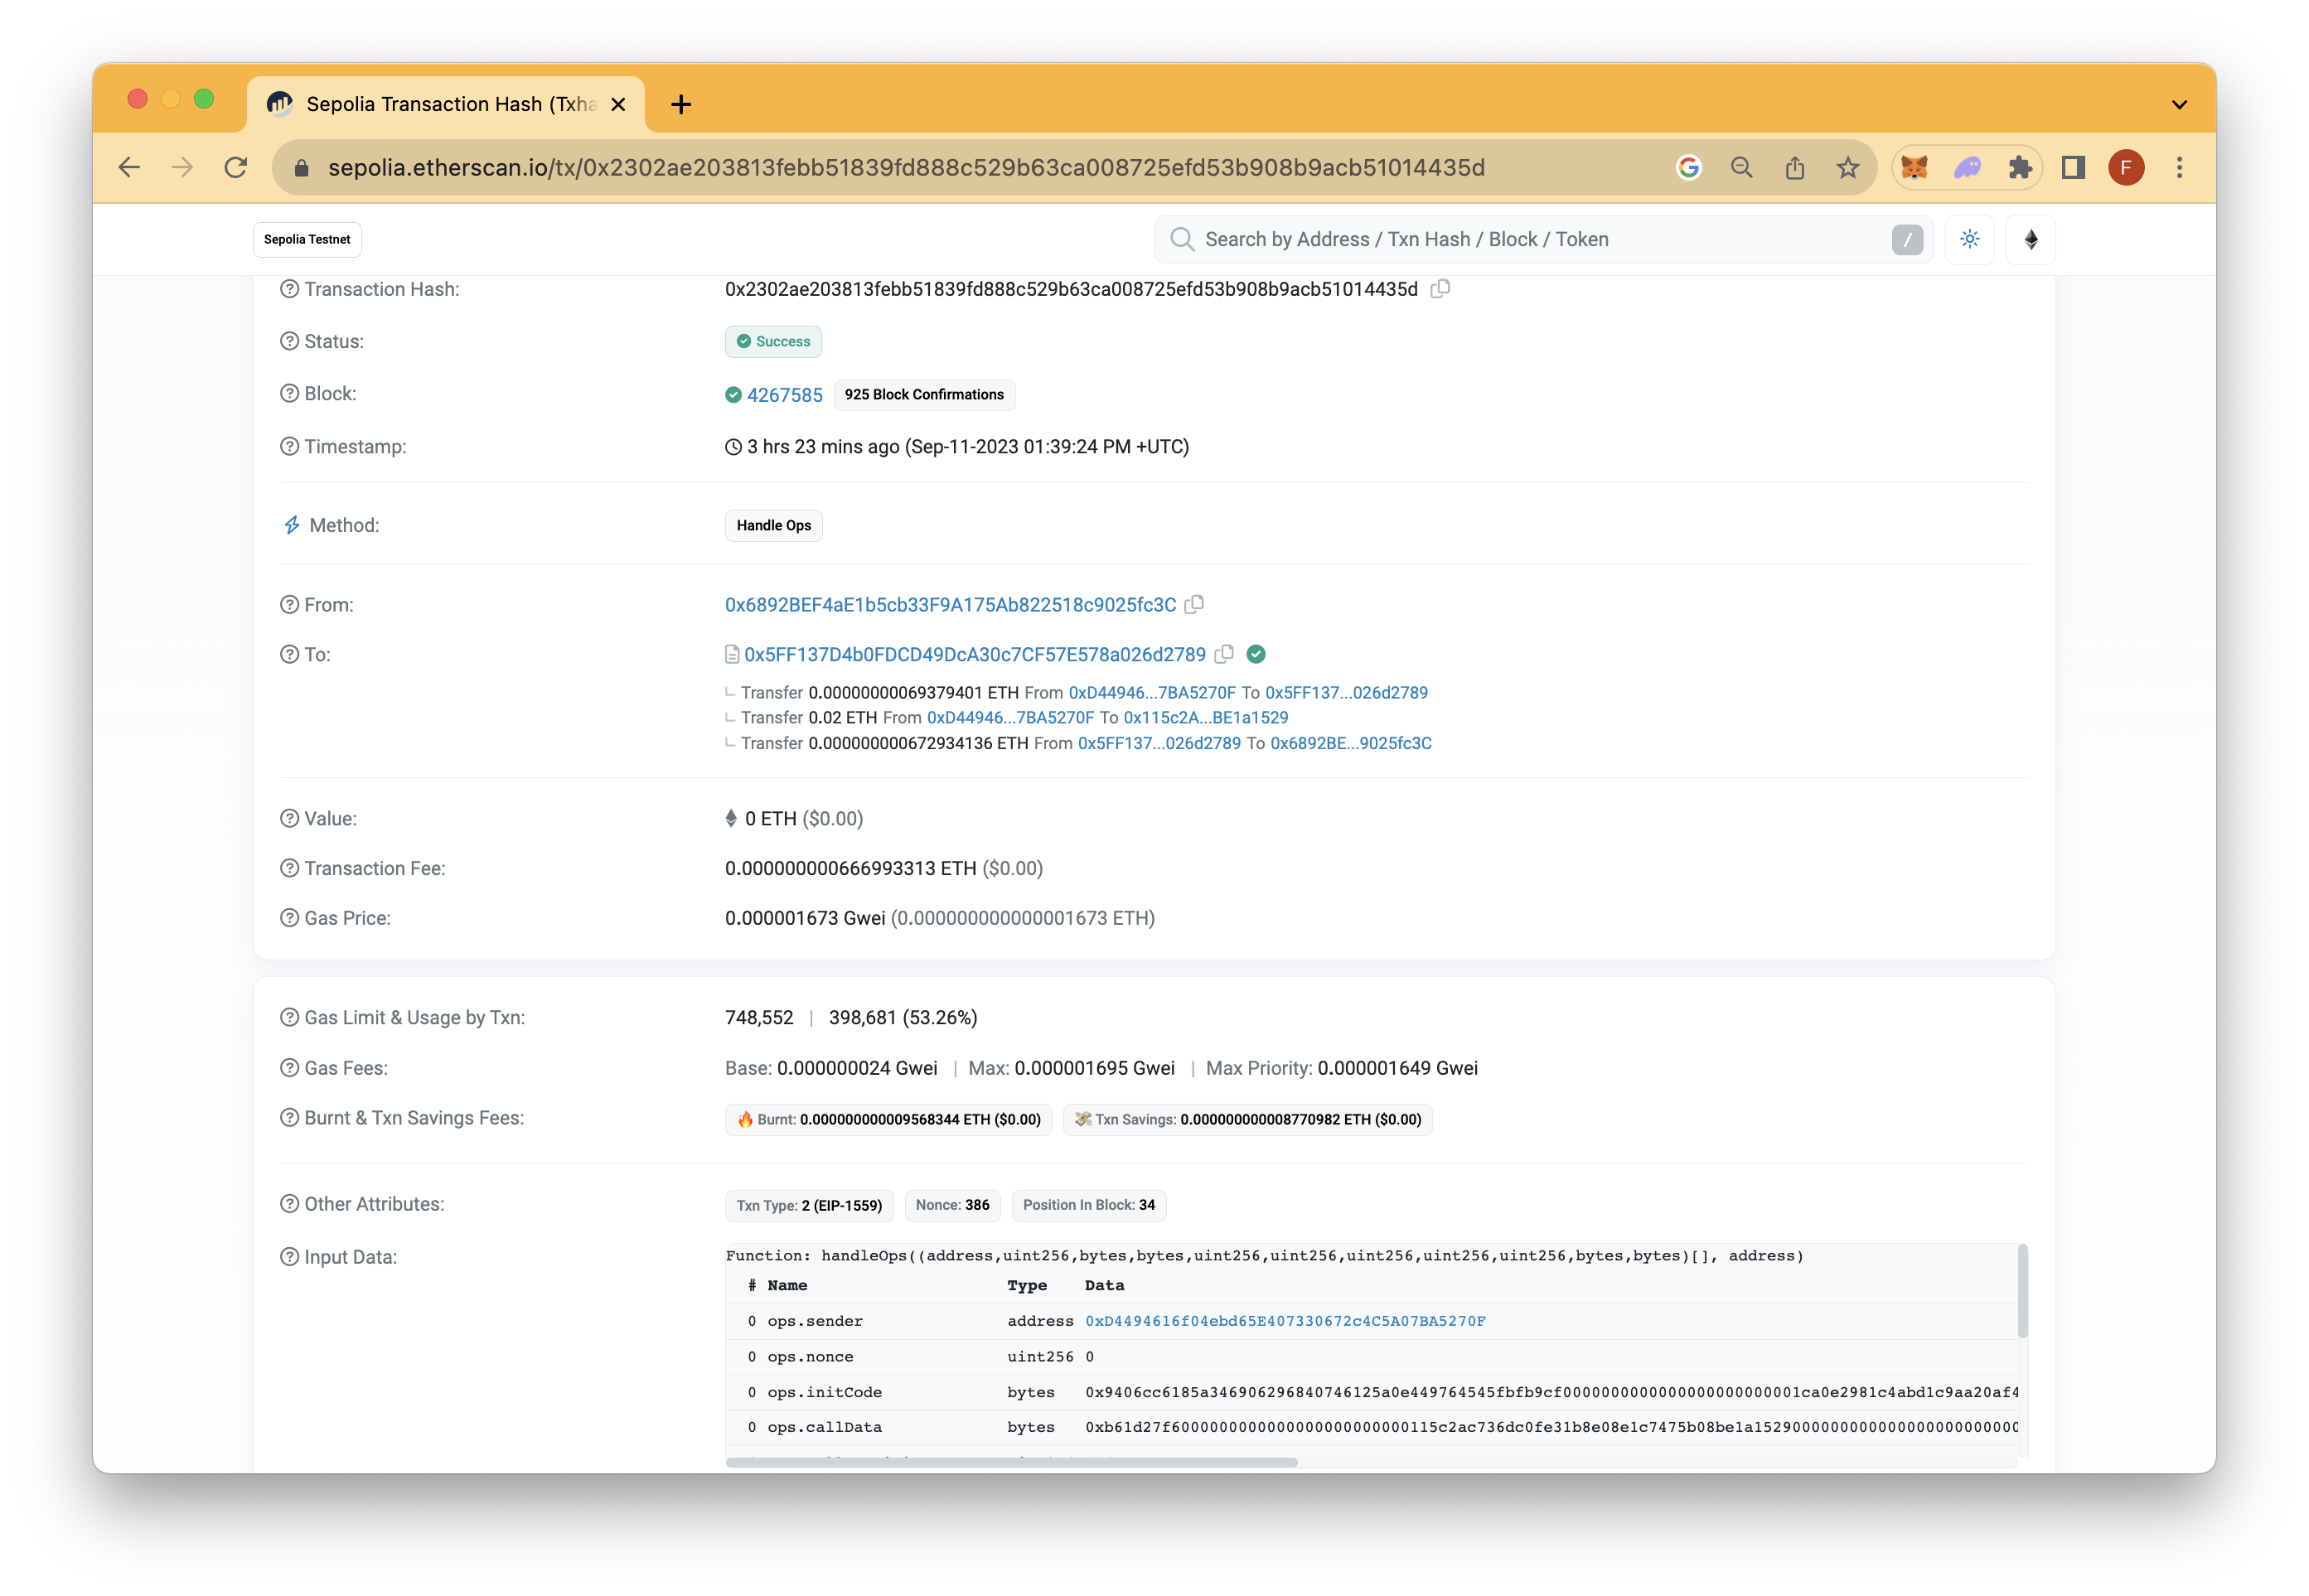Open the purple ghost wallet extension

pos(1967,167)
